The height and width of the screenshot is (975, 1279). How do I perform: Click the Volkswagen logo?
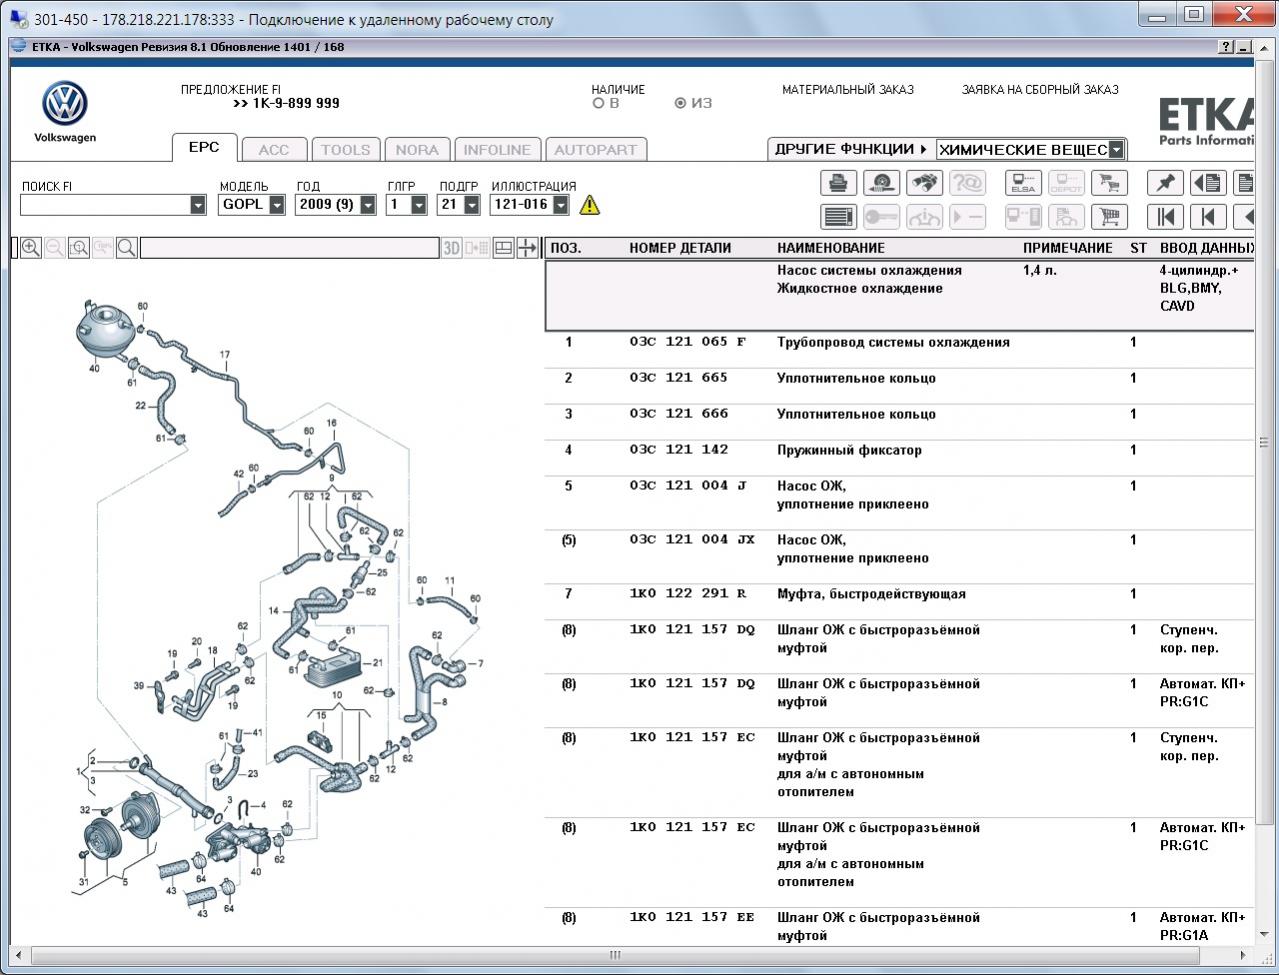(65, 104)
